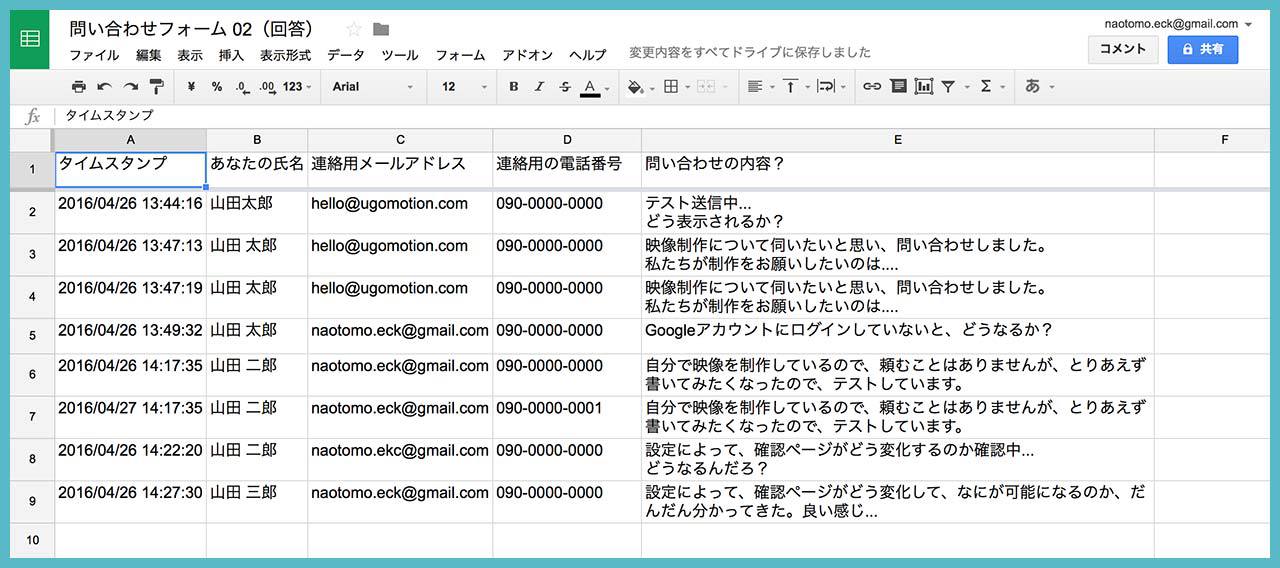Viewport: 1280px width, 568px height.
Task: Open the フォーム menu
Action: point(460,55)
